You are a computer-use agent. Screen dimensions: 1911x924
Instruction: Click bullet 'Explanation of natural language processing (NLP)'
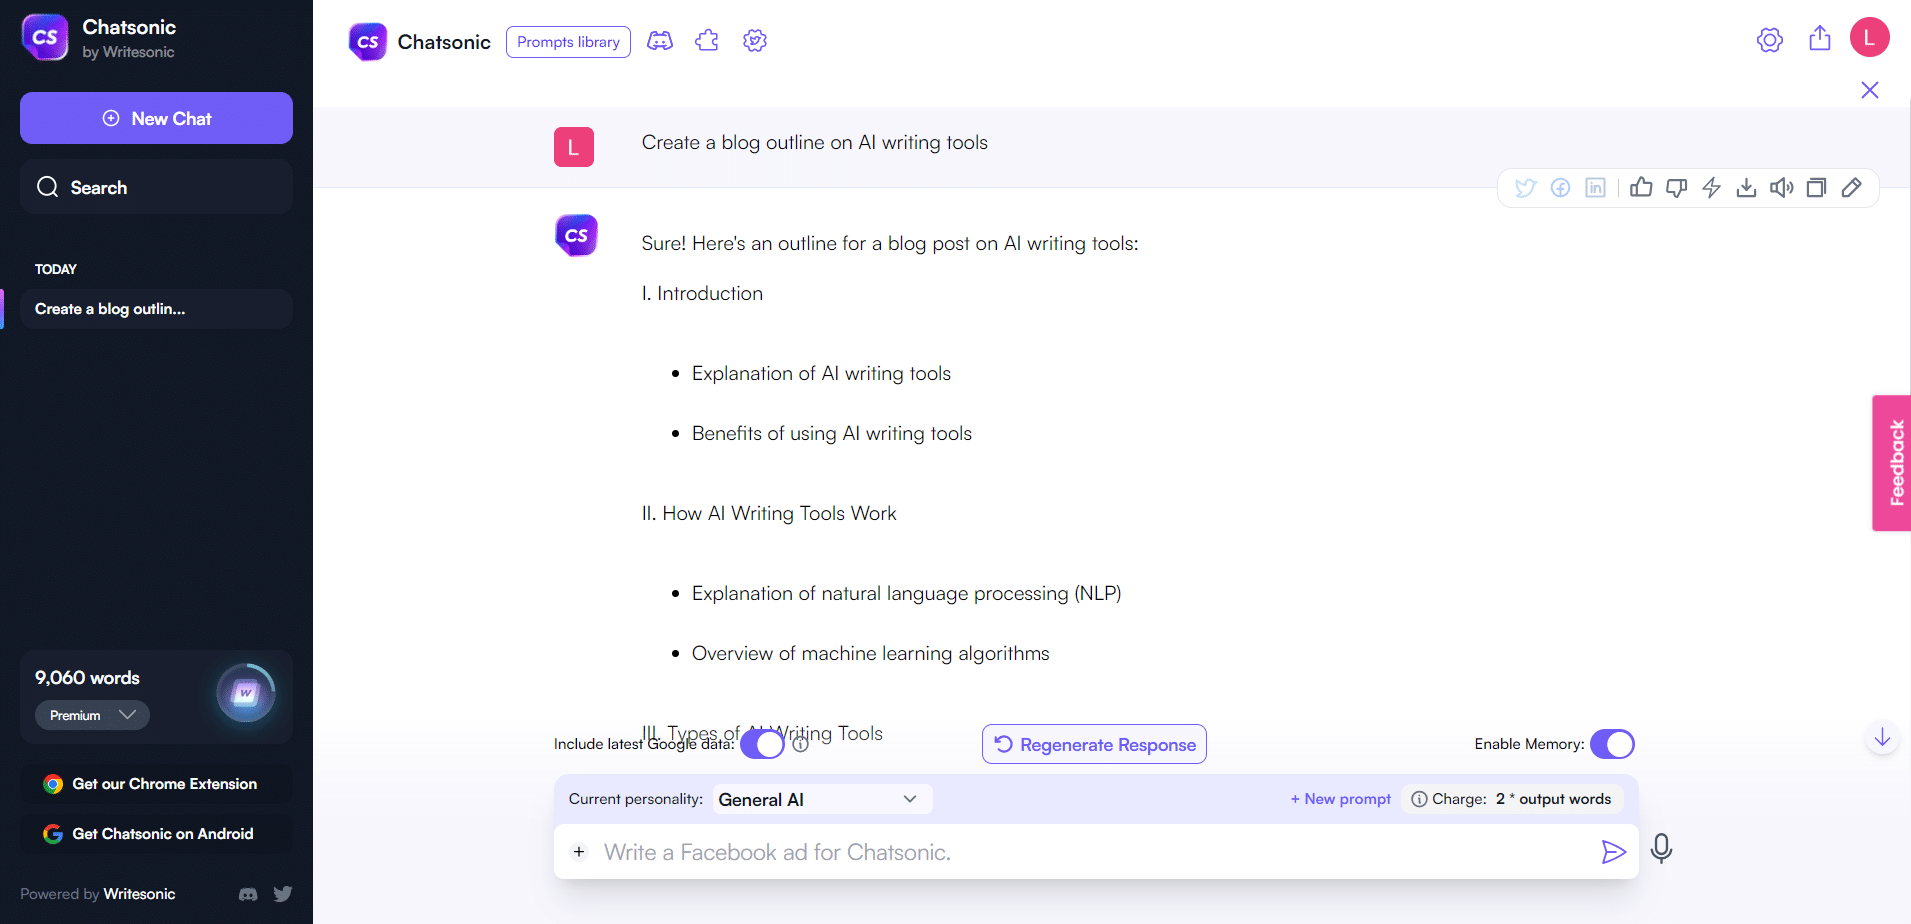906,593
